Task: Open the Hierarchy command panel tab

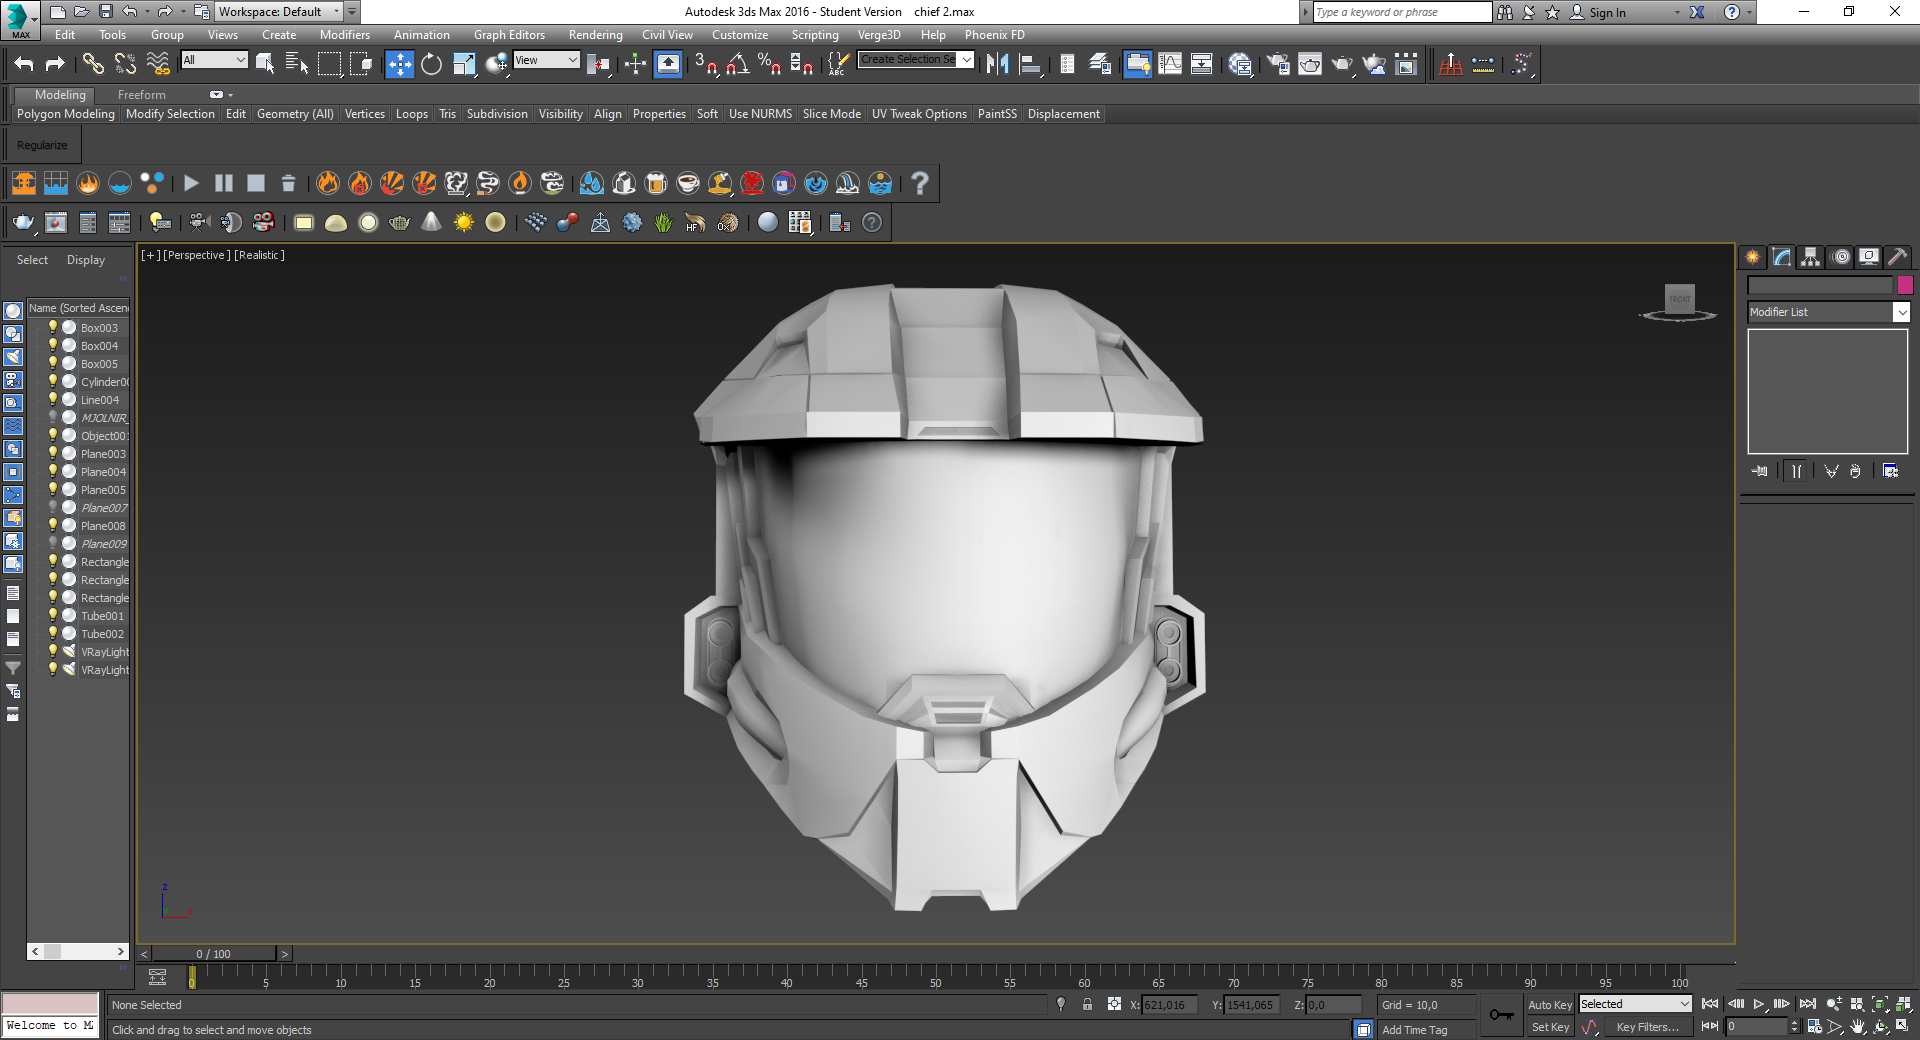Action: click(x=1810, y=257)
